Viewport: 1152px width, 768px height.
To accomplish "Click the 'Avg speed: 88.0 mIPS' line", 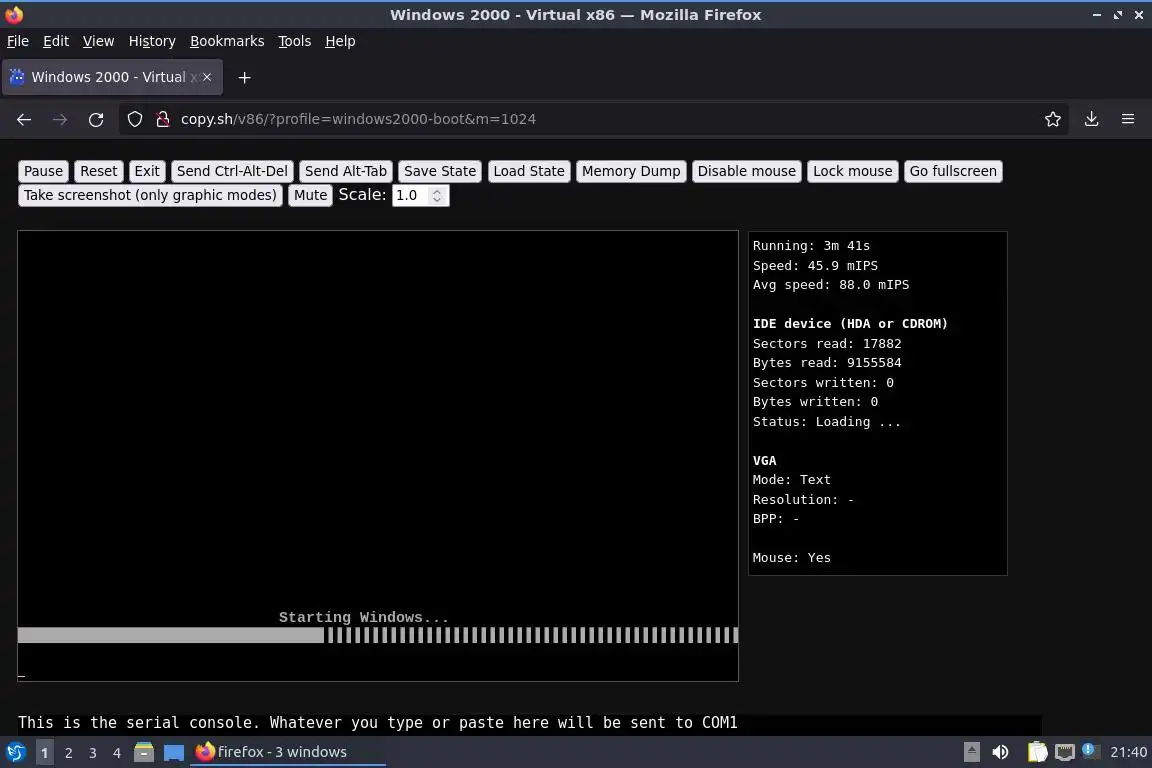I will pyautogui.click(x=830, y=285).
